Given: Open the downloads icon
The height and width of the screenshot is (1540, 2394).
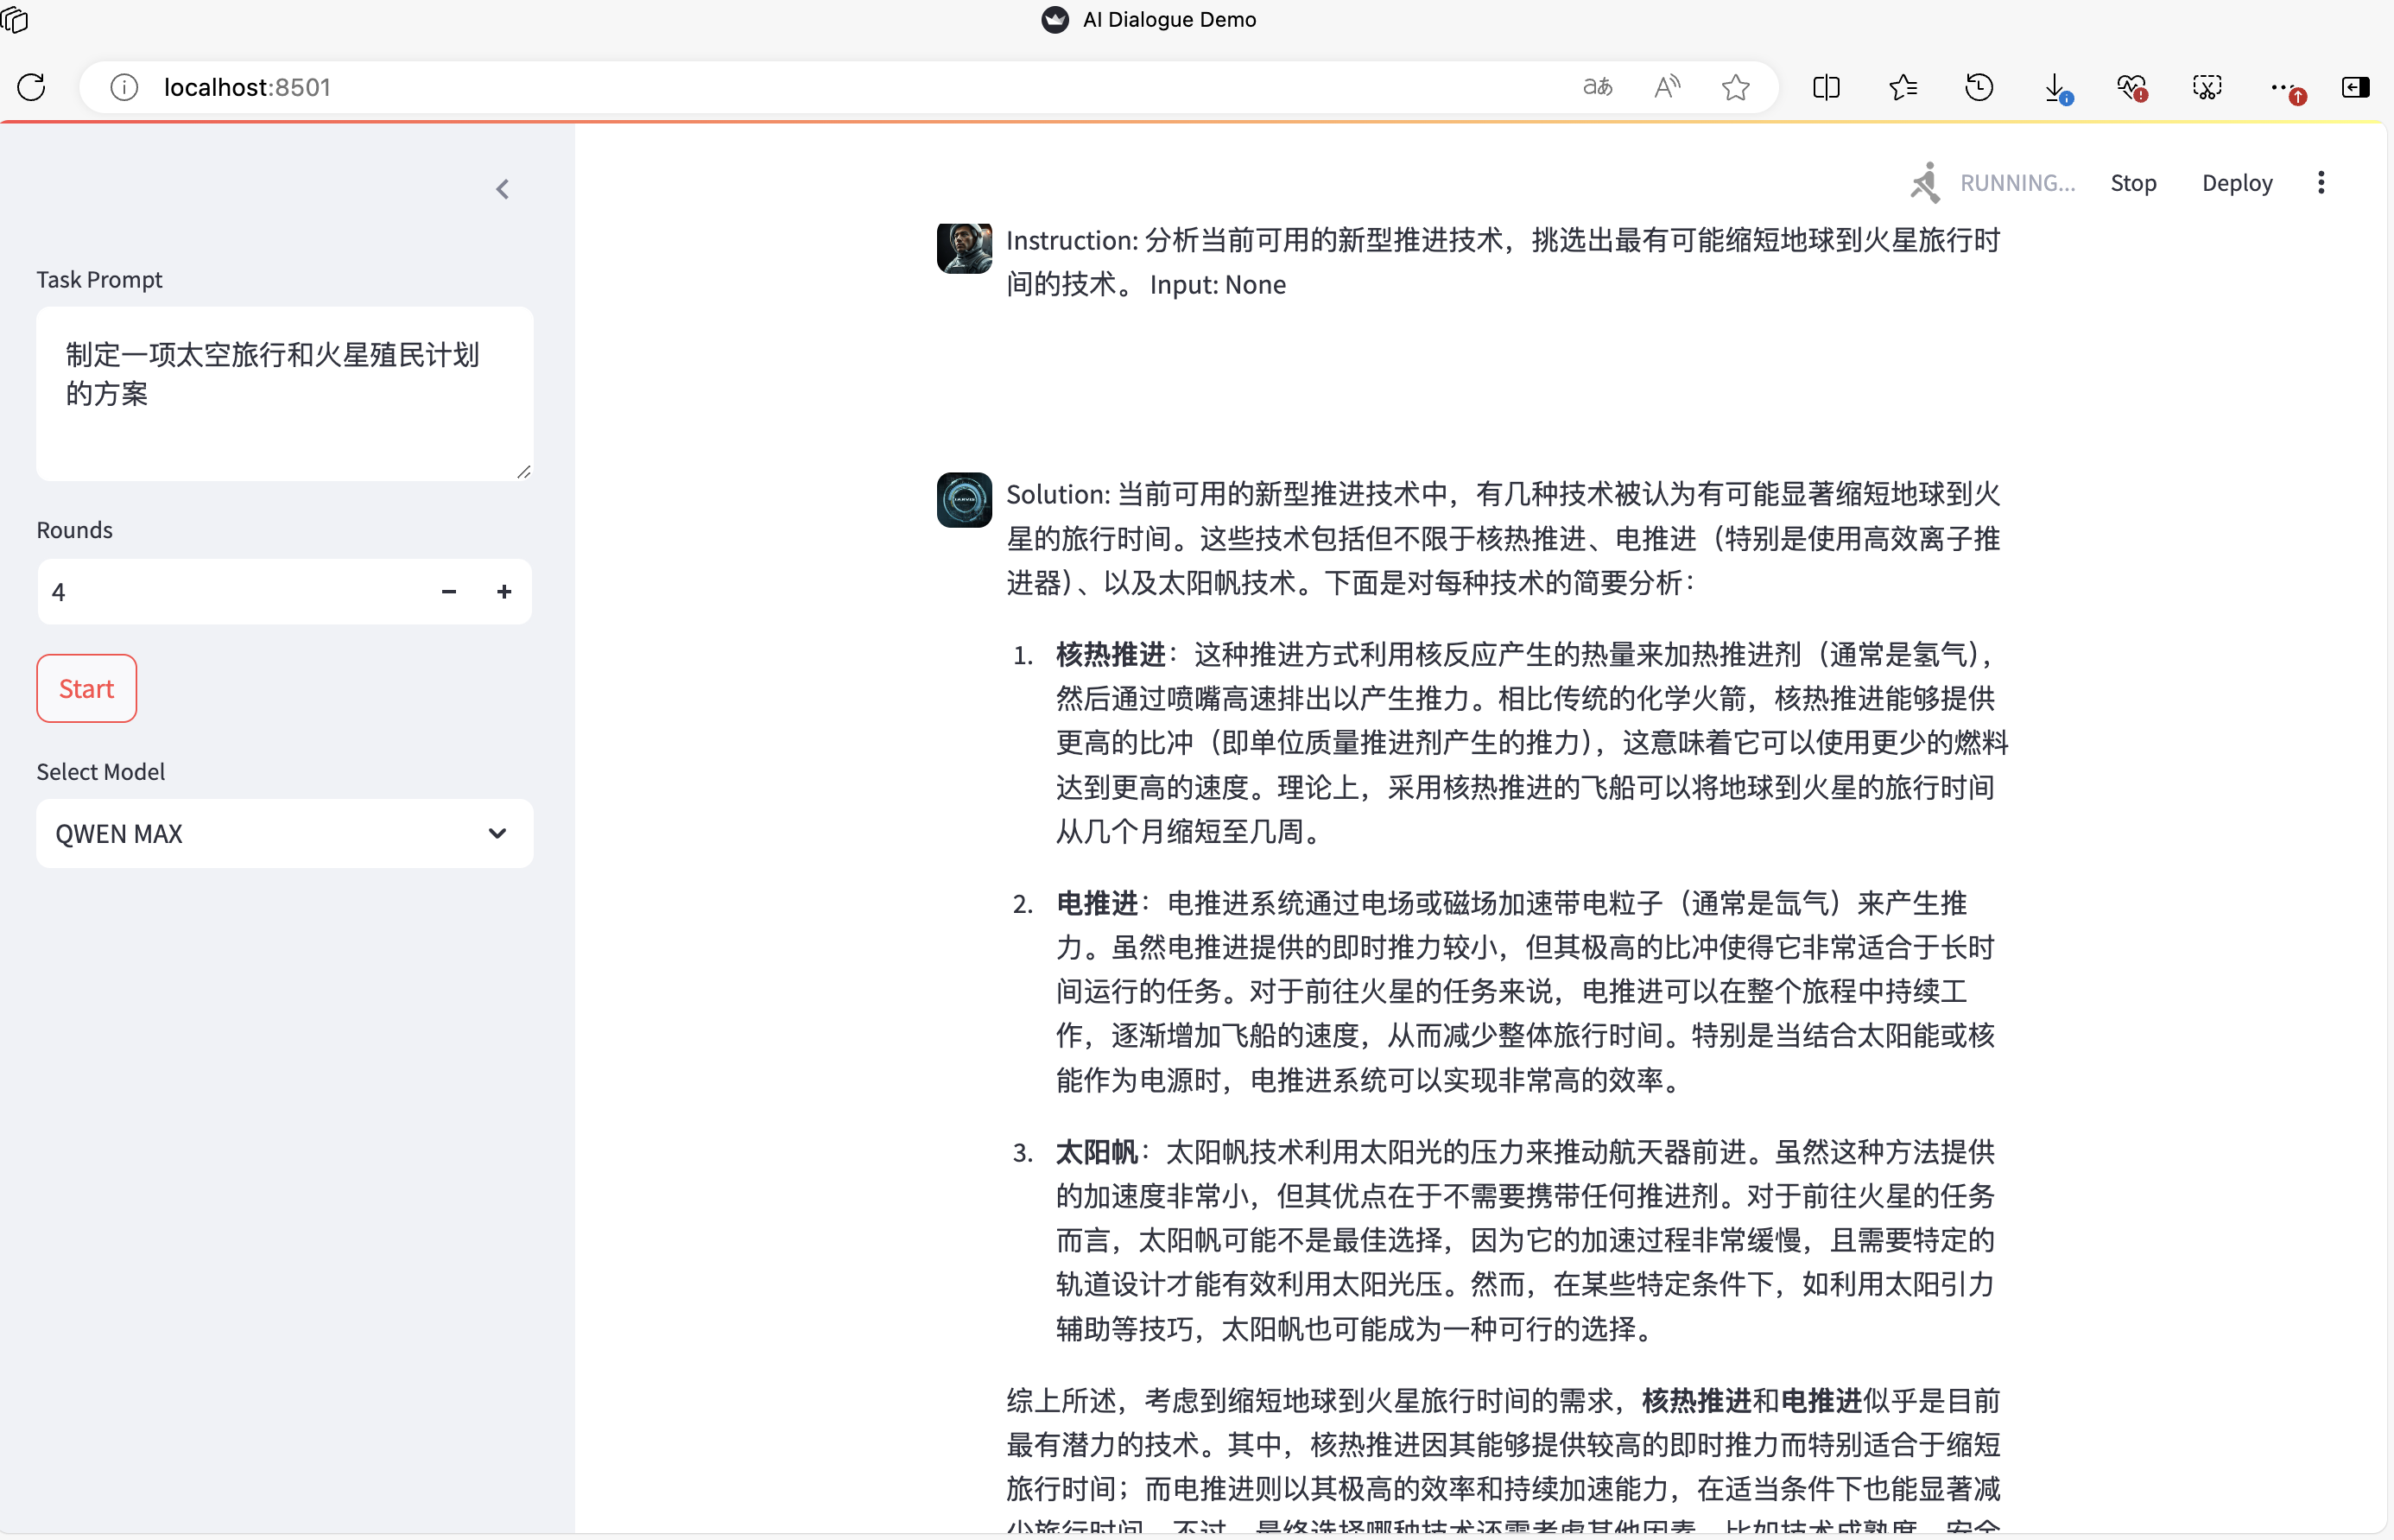Looking at the screenshot, I should (2055, 87).
